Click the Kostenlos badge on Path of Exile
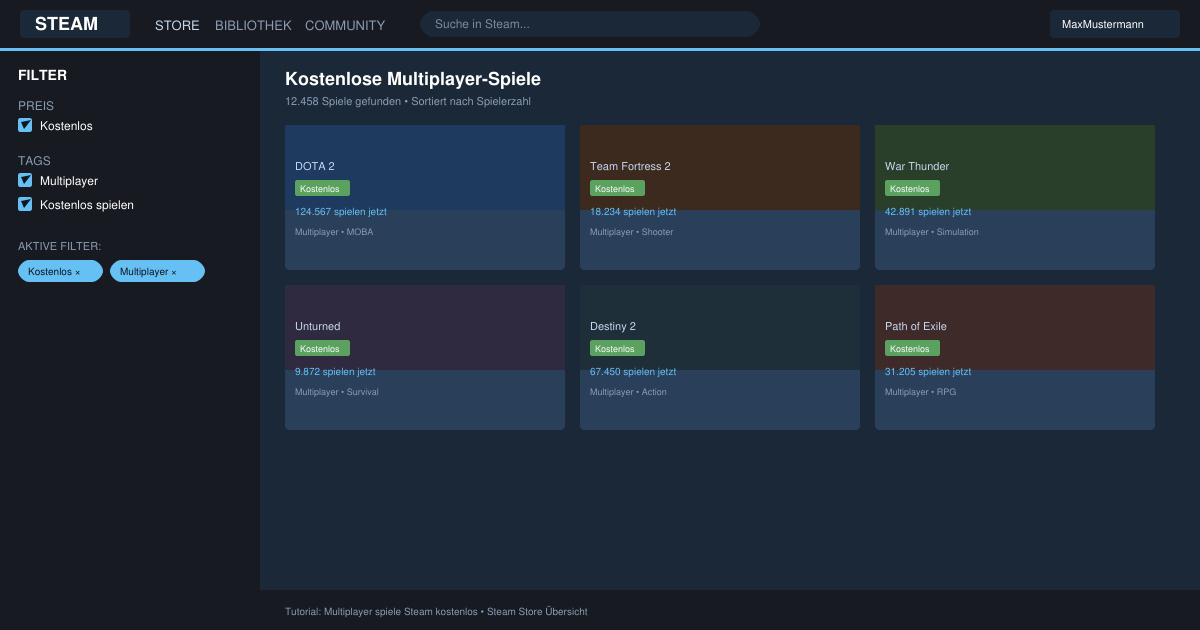The width and height of the screenshot is (1200, 630). [x=912, y=348]
